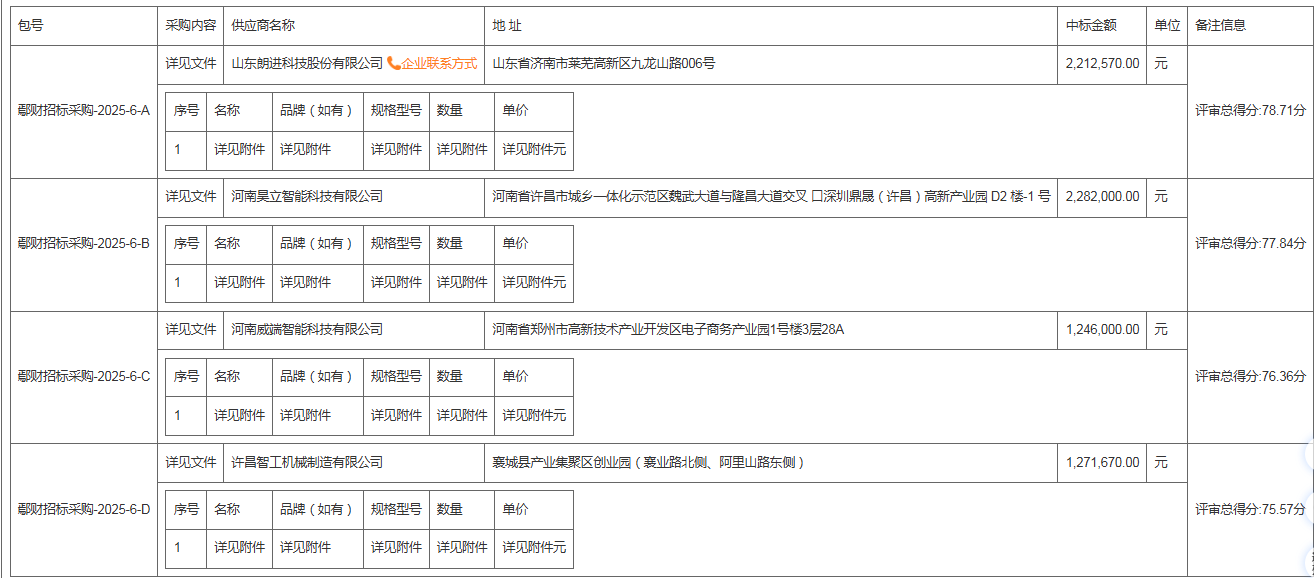The width and height of the screenshot is (1314, 578).
Task: Click serial number 1 in package 2025-6-D subtable
Action: coord(177,548)
